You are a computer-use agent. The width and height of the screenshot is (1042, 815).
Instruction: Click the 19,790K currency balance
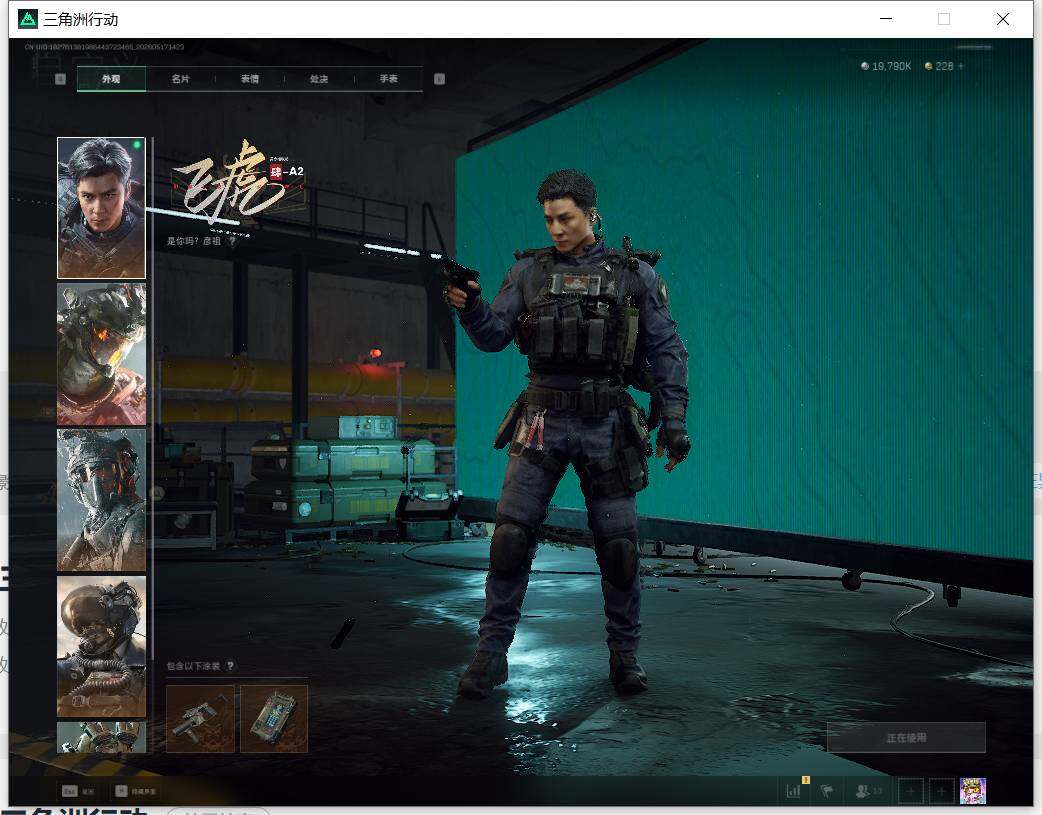click(886, 66)
